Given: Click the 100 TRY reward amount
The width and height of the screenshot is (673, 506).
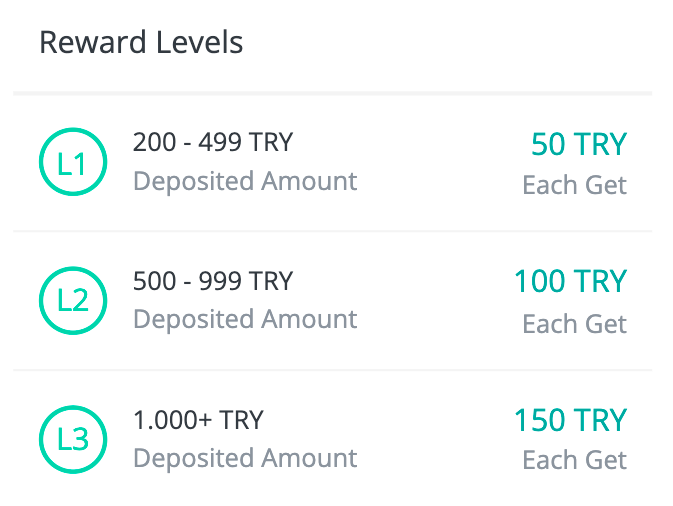Looking at the screenshot, I should click(x=571, y=282).
